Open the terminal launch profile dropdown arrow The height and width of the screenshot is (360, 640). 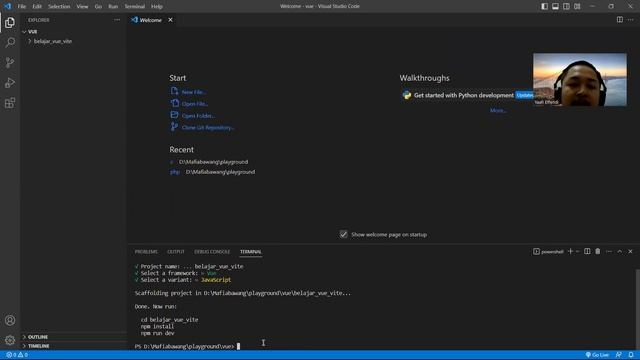[578, 251]
